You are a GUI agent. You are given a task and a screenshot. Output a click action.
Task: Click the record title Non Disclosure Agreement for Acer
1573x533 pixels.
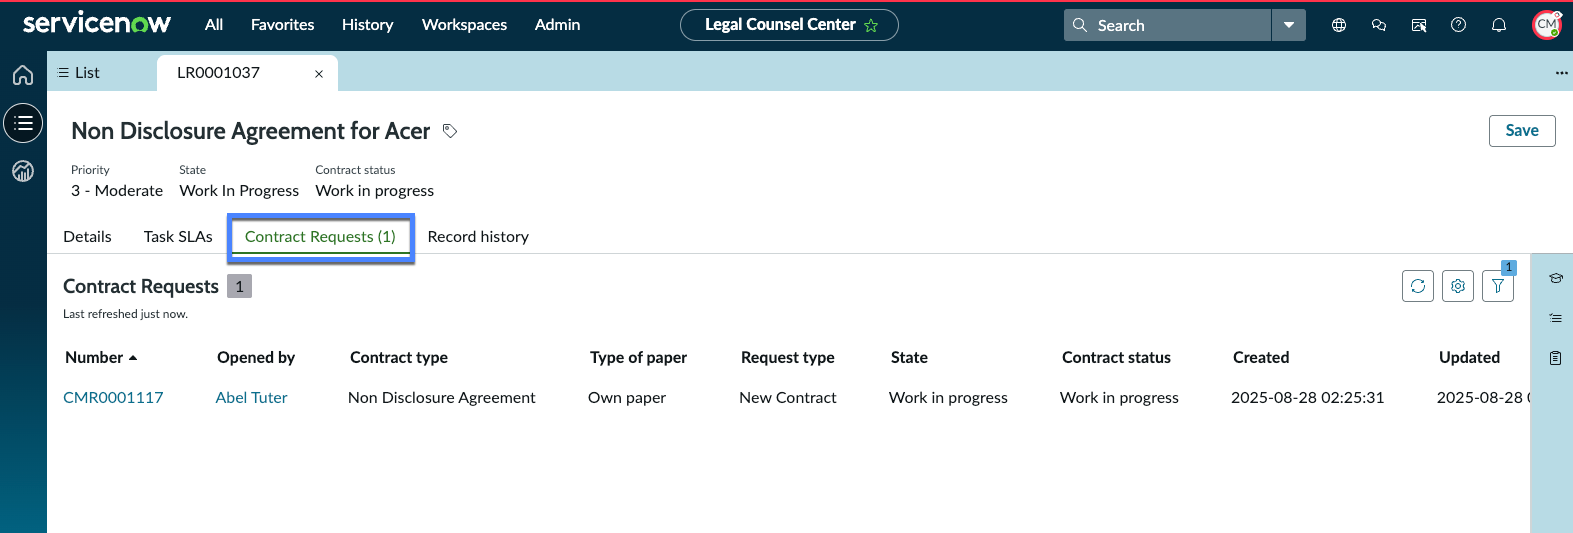coord(250,131)
